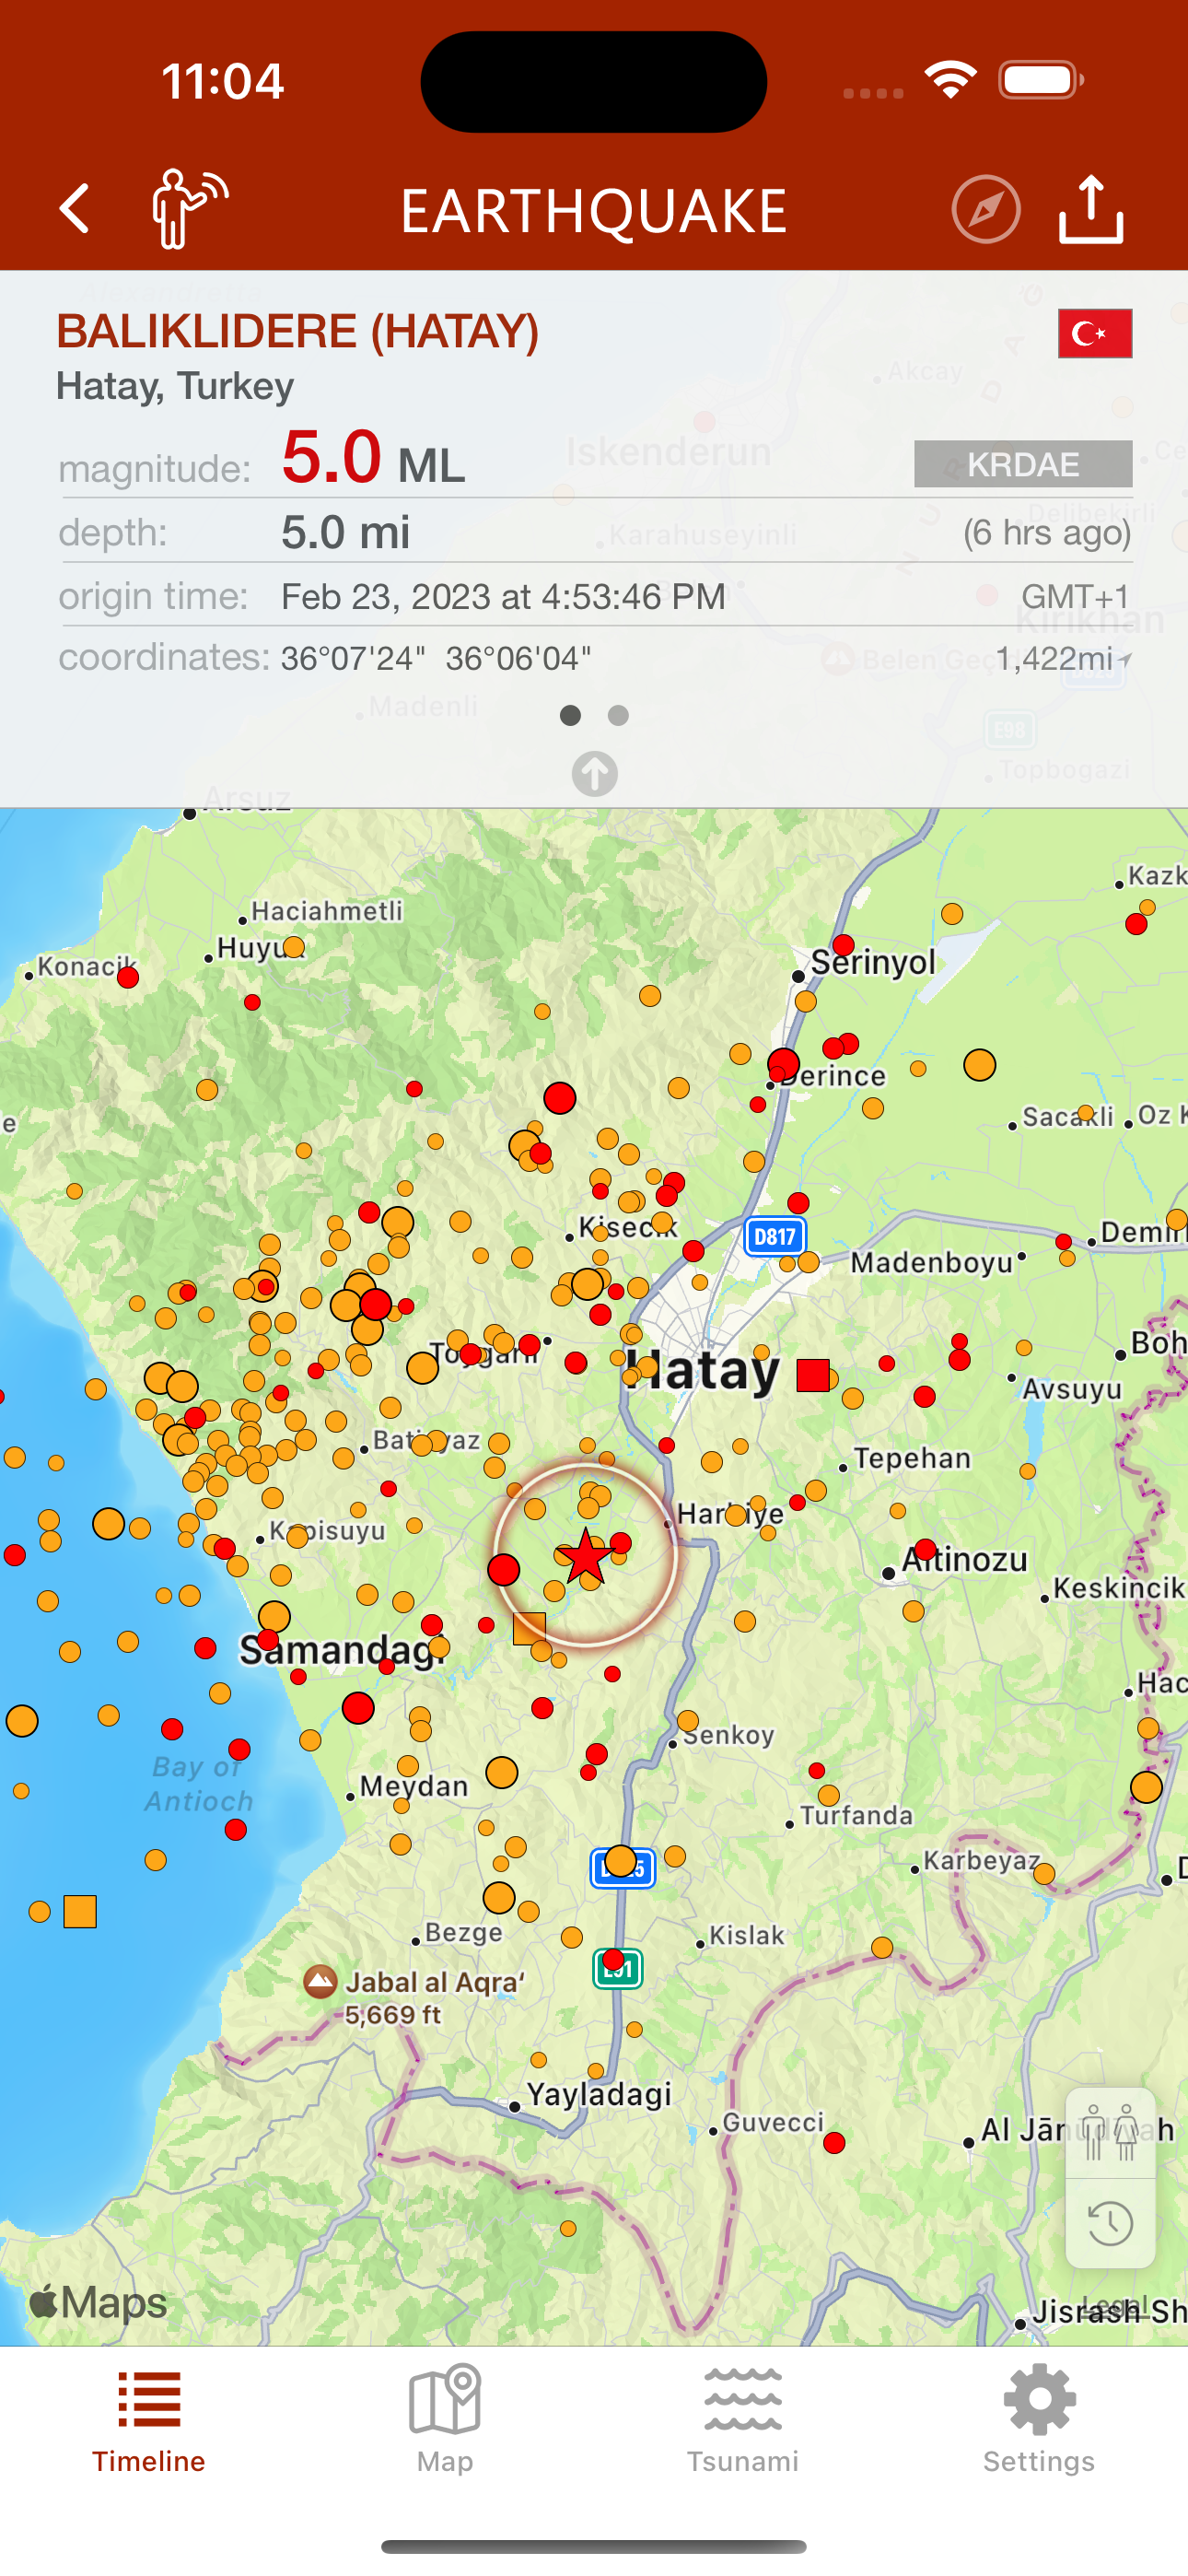Tap the compass icon in header
The height and width of the screenshot is (2576, 1188).
[x=985, y=209]
